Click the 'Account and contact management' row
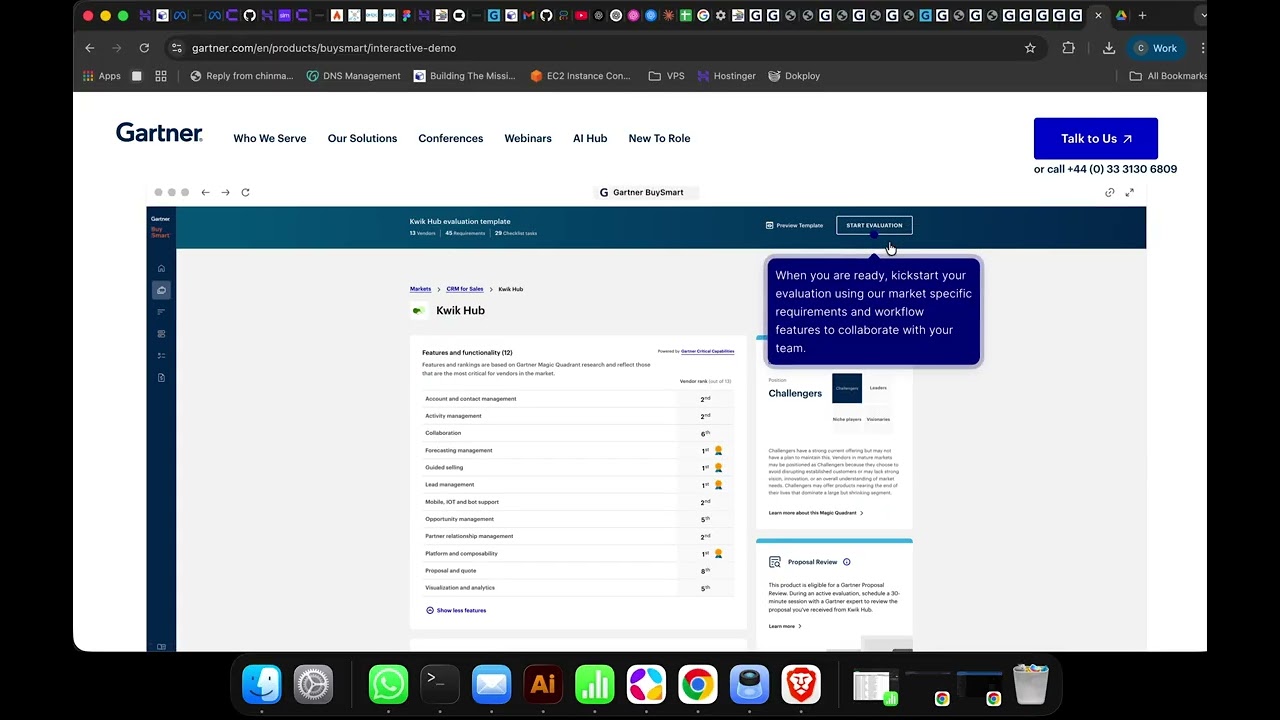Screen dimensions: 1280x720 coord(578,399)
